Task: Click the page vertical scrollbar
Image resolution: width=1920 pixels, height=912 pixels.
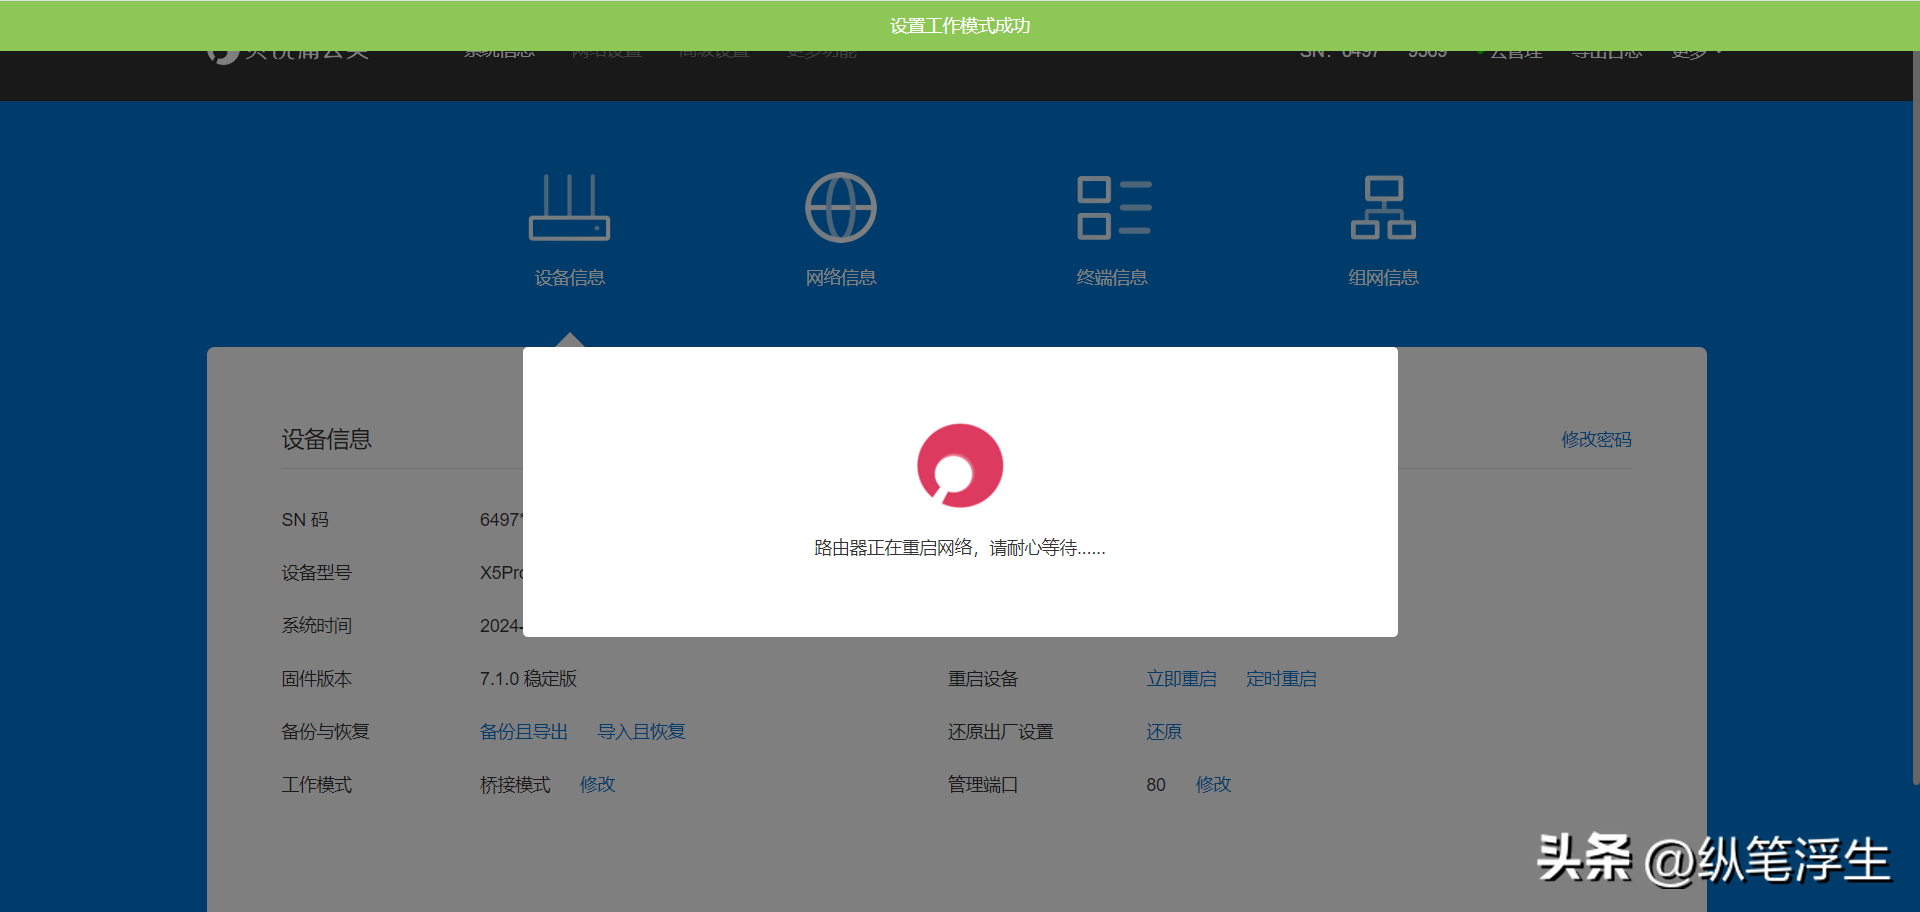Action: click(x=1915, y=420)
